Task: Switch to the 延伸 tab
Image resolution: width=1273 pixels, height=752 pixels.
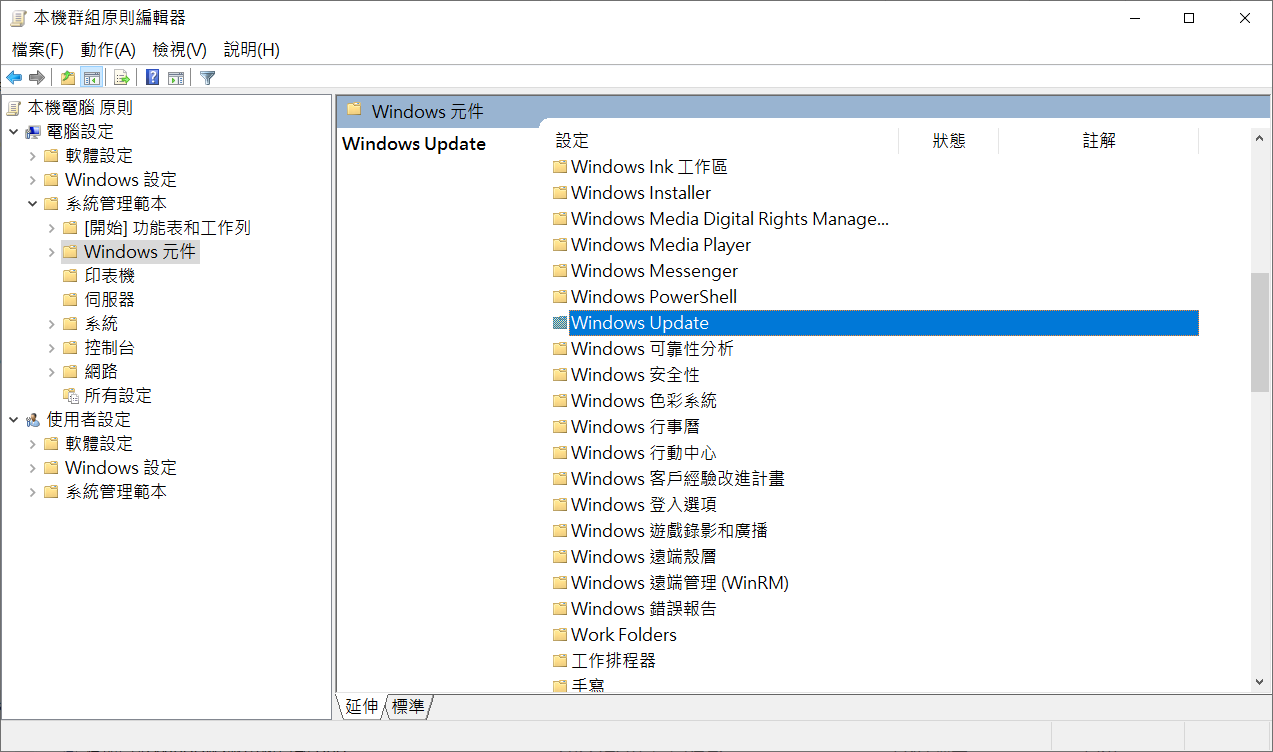Action: (362, 707)
